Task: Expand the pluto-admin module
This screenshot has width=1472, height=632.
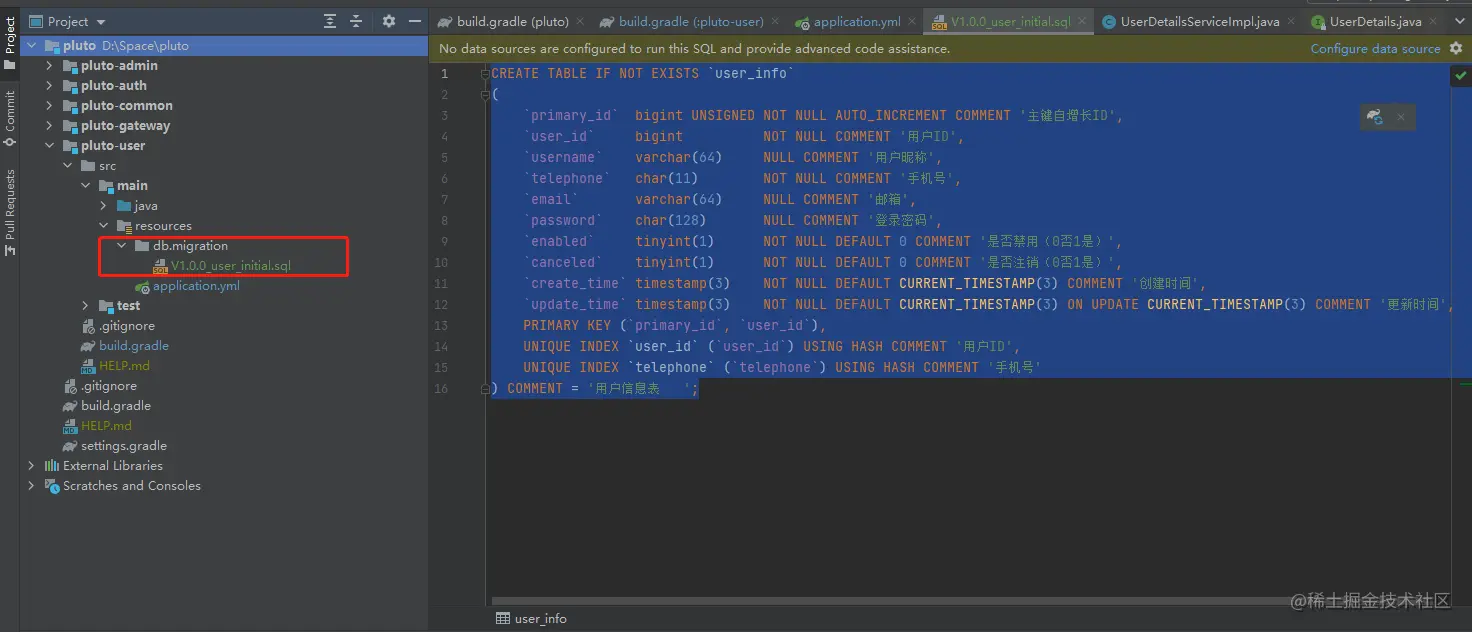Action: click(49, 65)
